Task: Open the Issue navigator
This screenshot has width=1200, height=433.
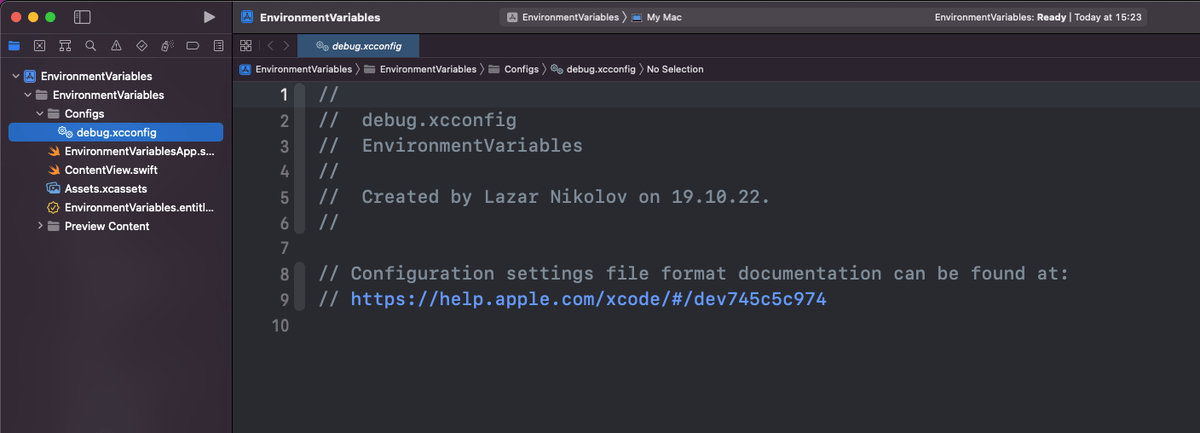Action: (x=116, y=45)
